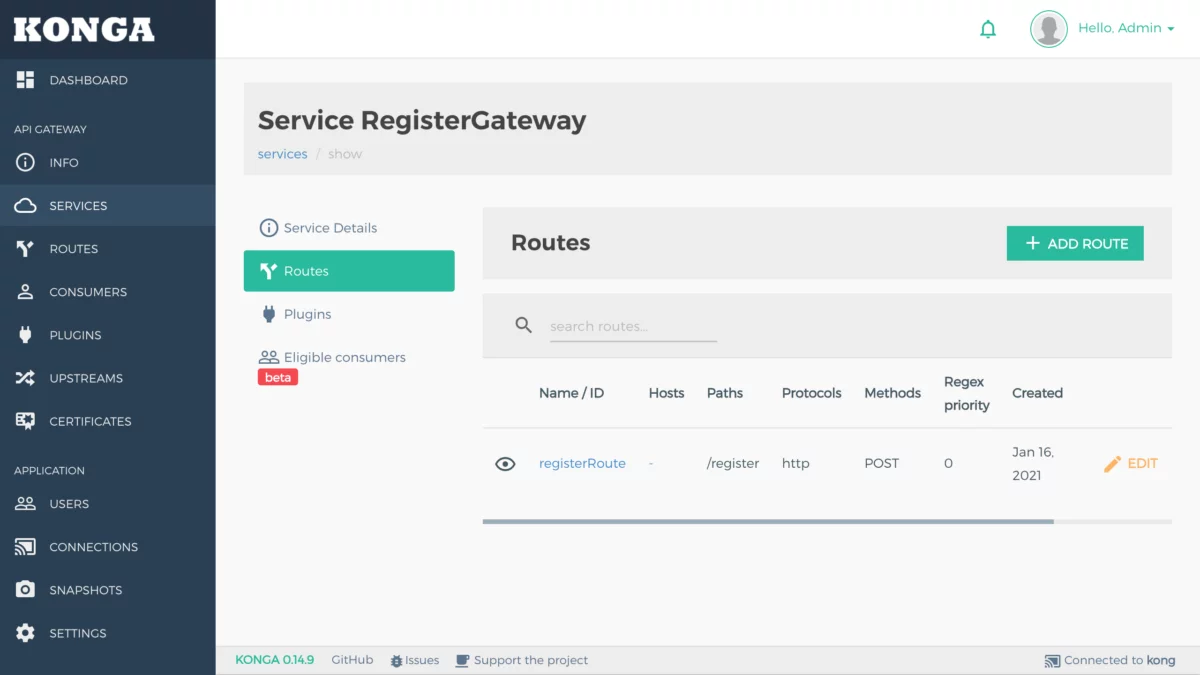
Task: Open the registerRoute link
Action: point(582,464)
